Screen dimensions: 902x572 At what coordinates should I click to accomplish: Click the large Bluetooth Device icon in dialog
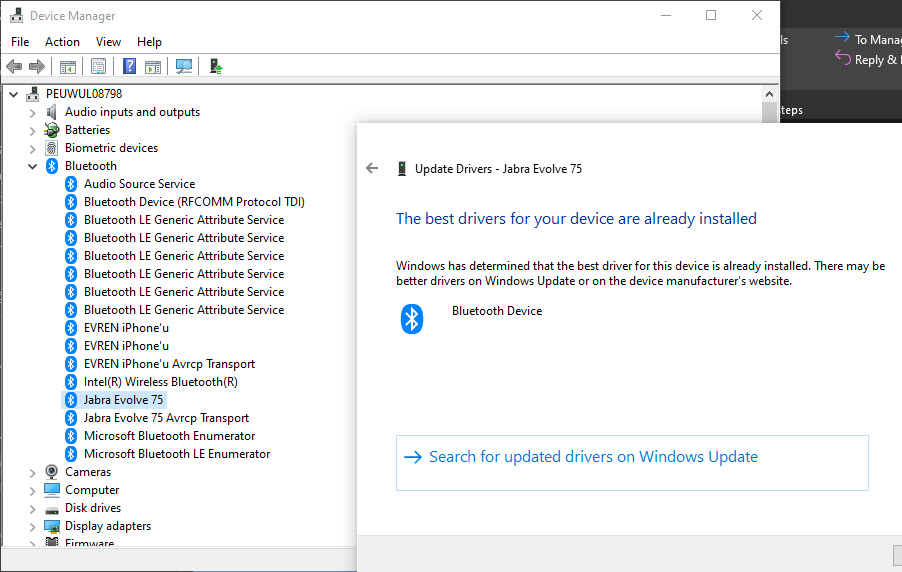(412, 319)
